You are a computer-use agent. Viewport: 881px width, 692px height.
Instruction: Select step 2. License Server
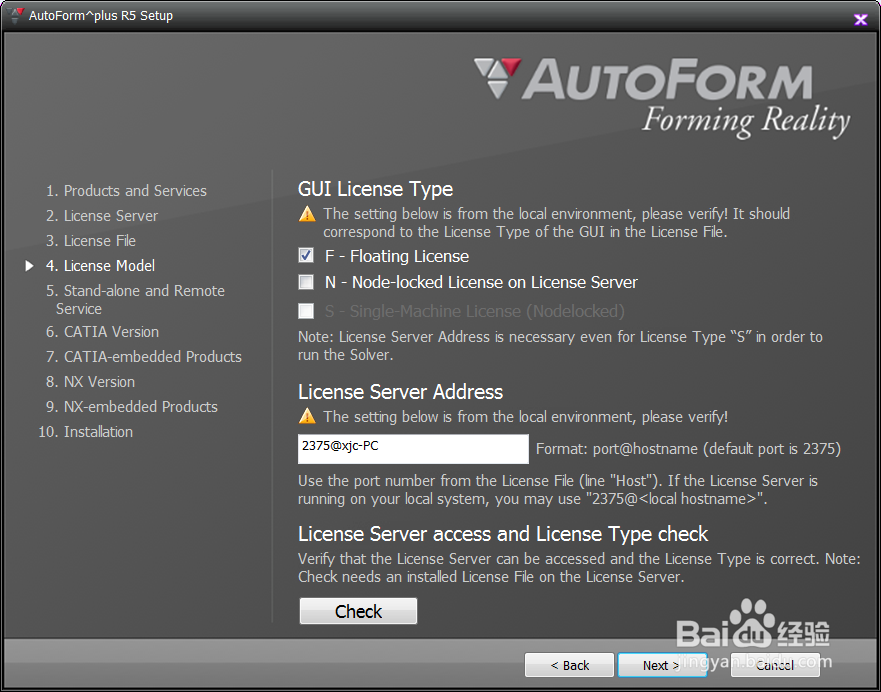click(102, 216)
